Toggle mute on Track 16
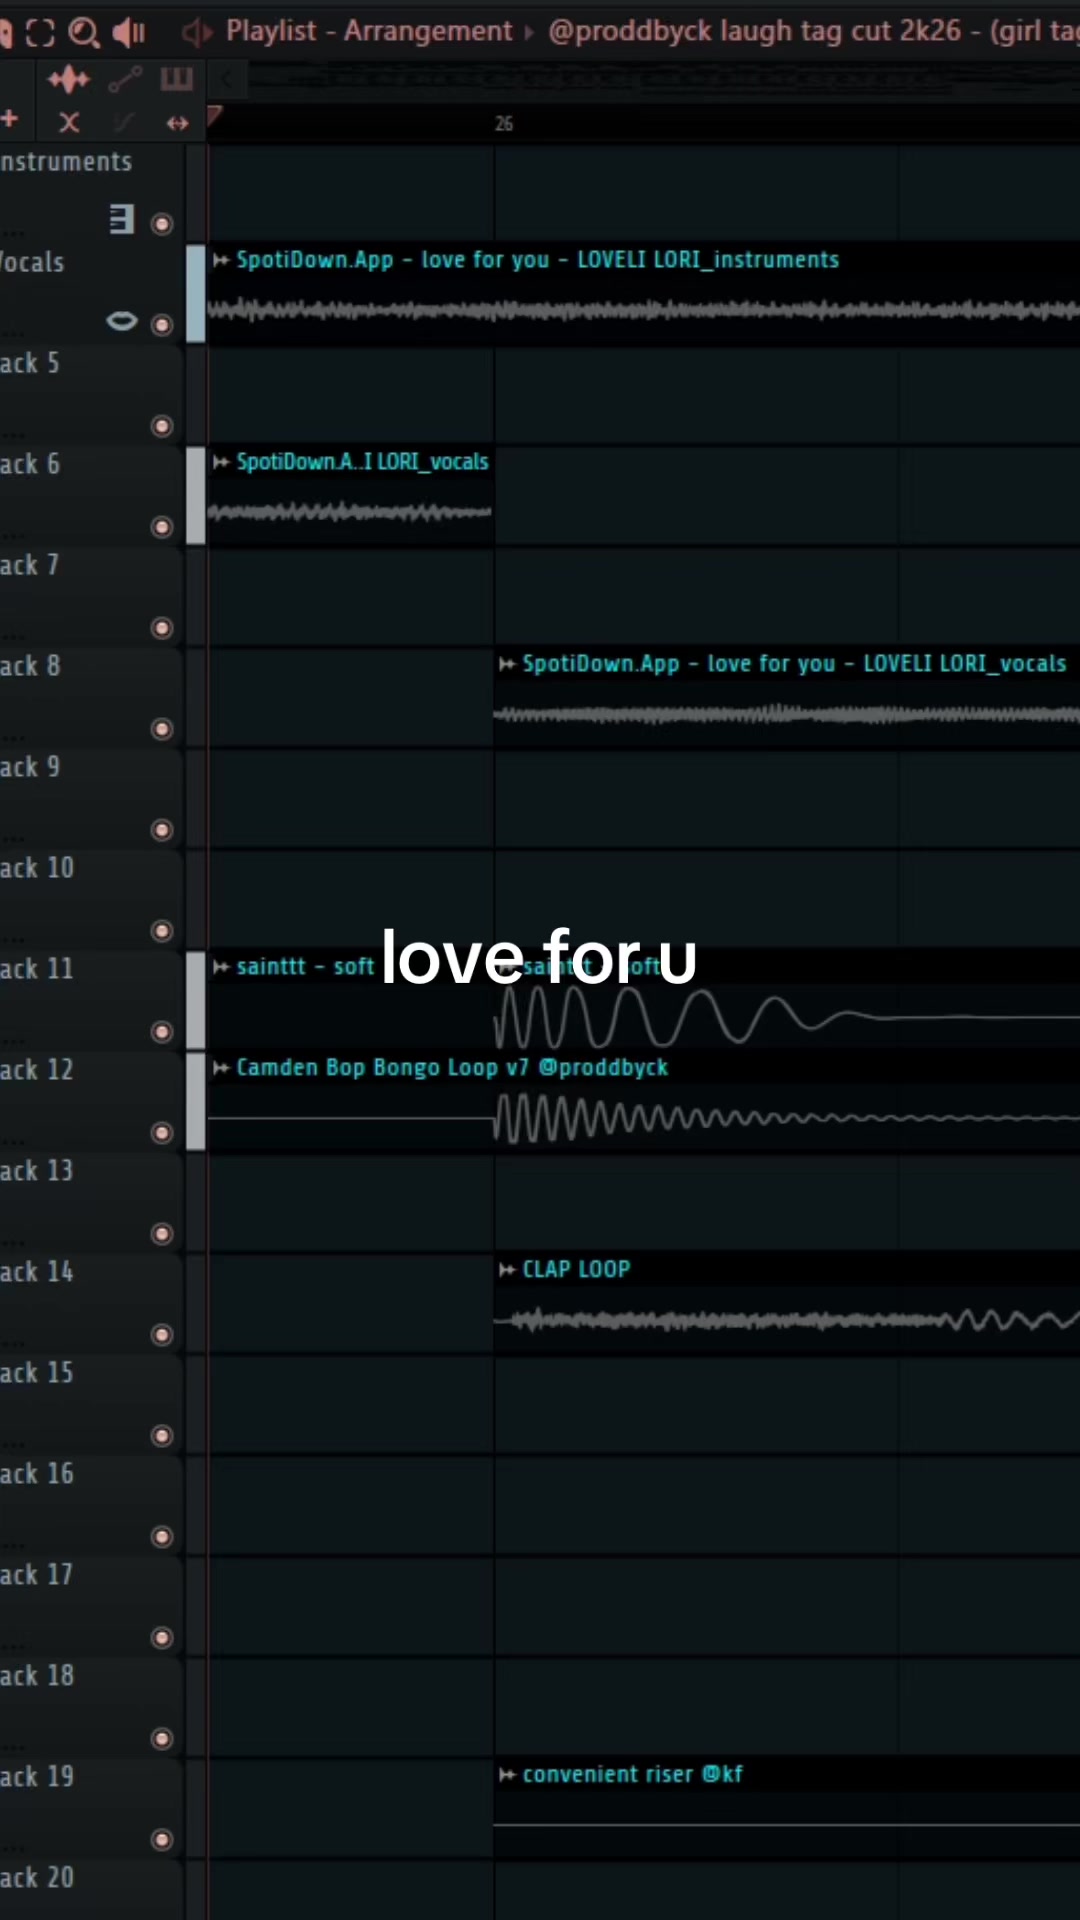1080x1920 pixels. click(162, 1537)
